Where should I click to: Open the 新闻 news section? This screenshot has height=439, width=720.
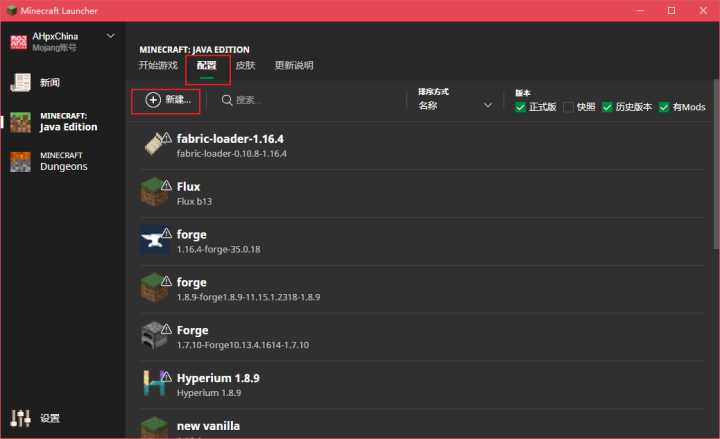[50, 83]
